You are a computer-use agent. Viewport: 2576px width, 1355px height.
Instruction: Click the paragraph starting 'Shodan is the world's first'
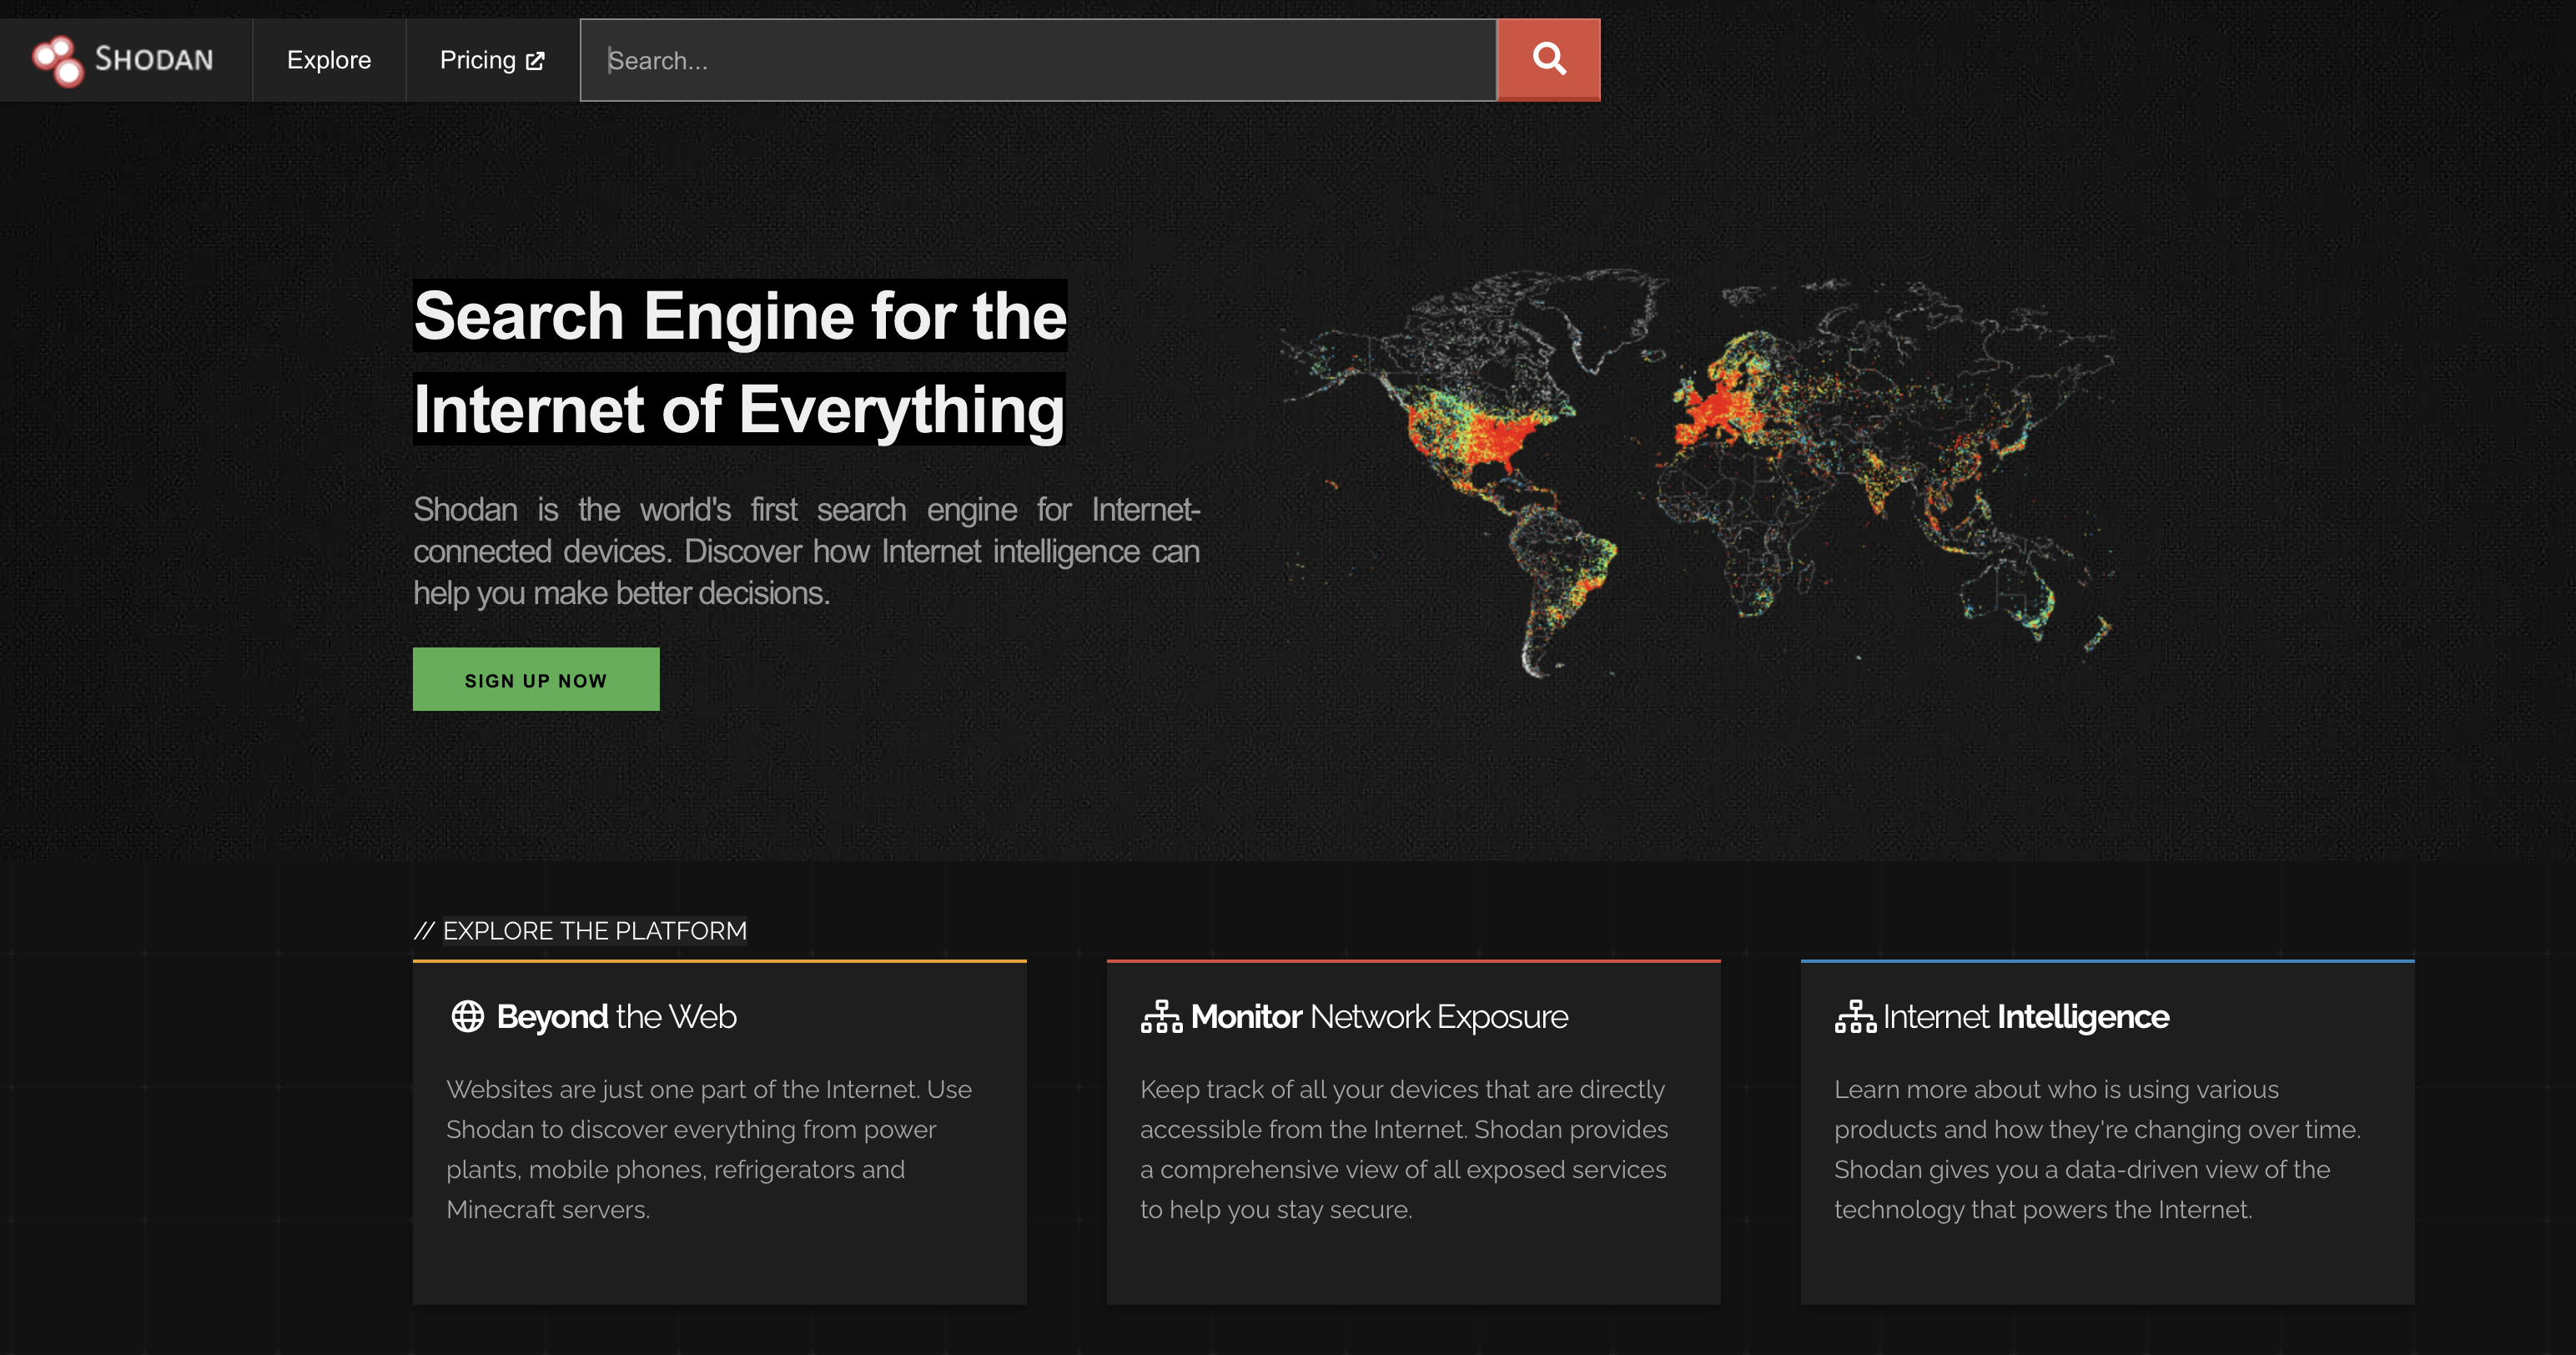(806, 551)
